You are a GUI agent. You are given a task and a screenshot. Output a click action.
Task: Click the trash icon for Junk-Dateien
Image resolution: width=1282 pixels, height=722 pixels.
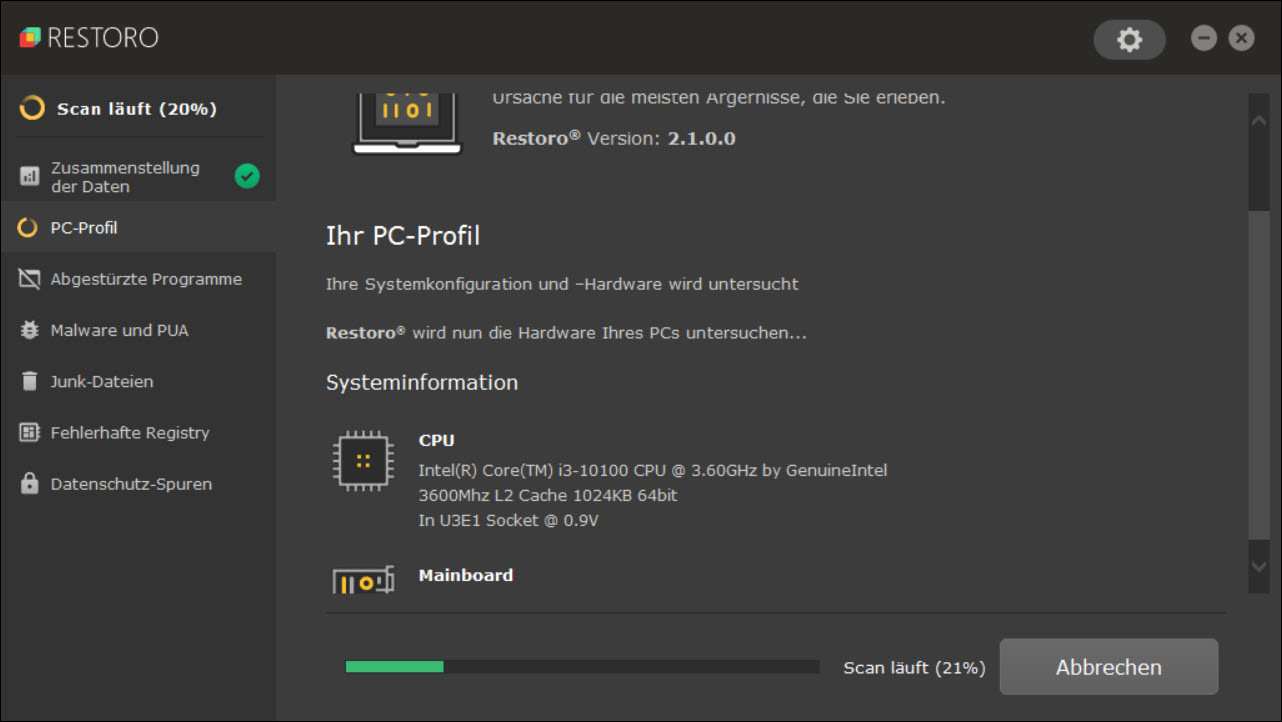(30, 381)
